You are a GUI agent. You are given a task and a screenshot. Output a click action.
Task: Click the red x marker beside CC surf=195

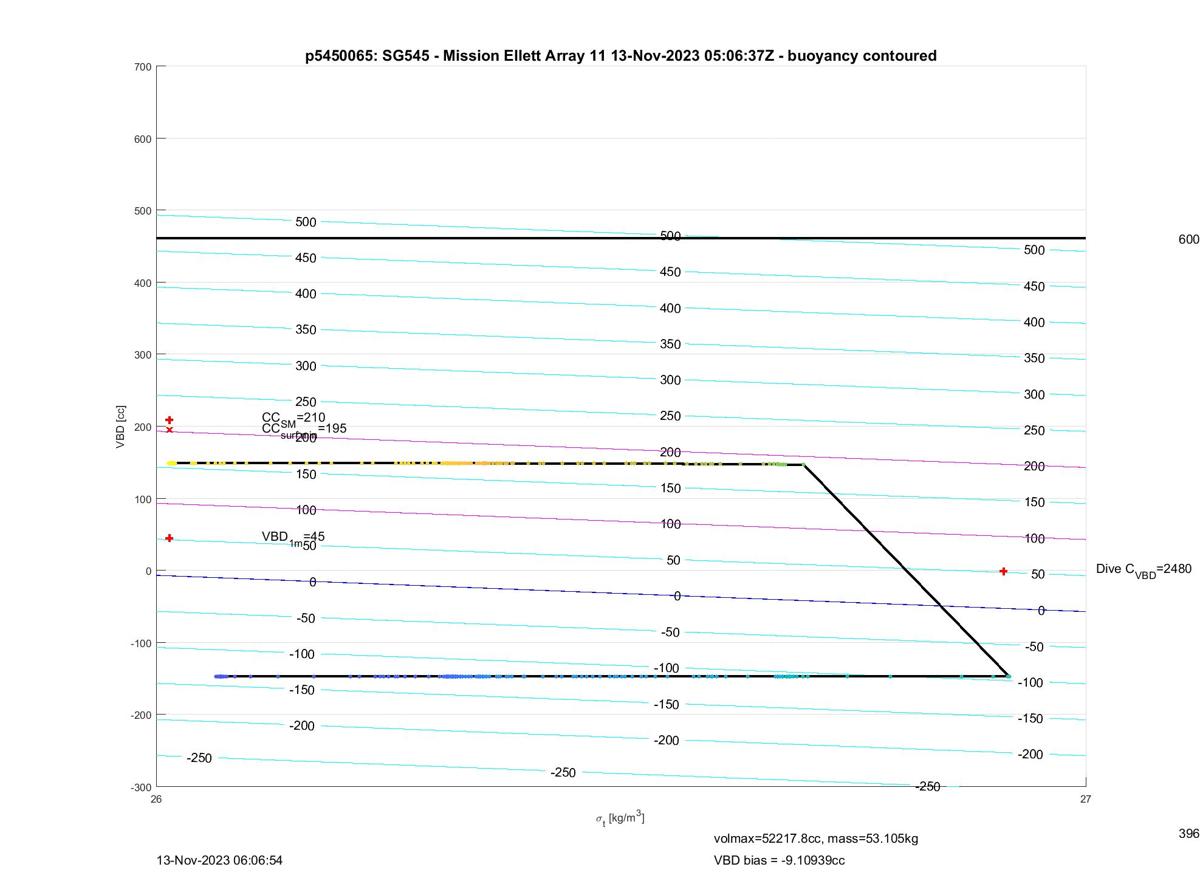[x=169, y=430]
